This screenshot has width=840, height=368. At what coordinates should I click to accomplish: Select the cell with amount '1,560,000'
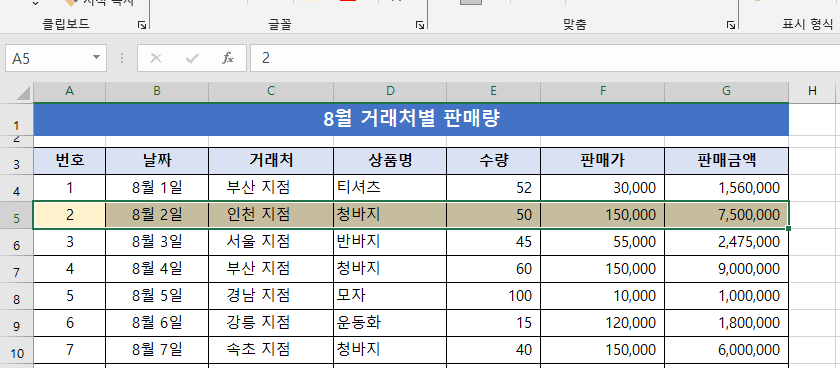coord(726,187)
